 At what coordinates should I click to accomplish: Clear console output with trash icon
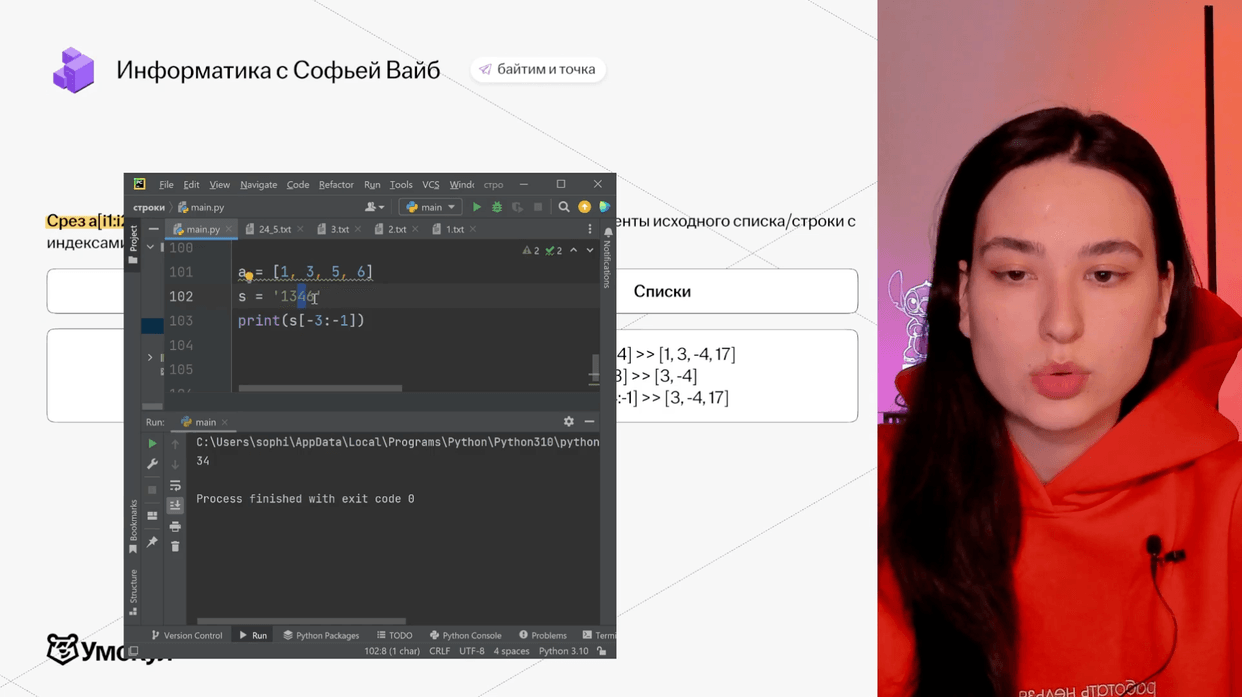[x=175, y=547]
